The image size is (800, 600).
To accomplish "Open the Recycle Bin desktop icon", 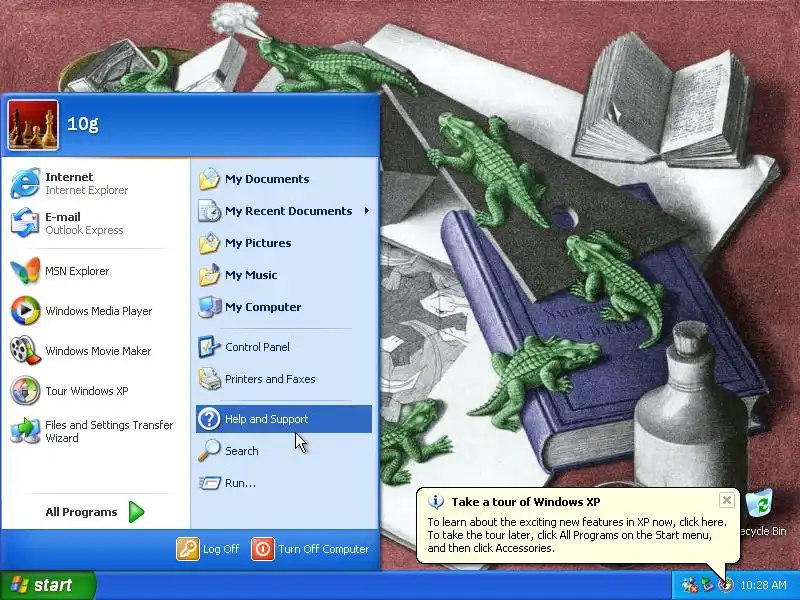I will (x=760, y=504).
